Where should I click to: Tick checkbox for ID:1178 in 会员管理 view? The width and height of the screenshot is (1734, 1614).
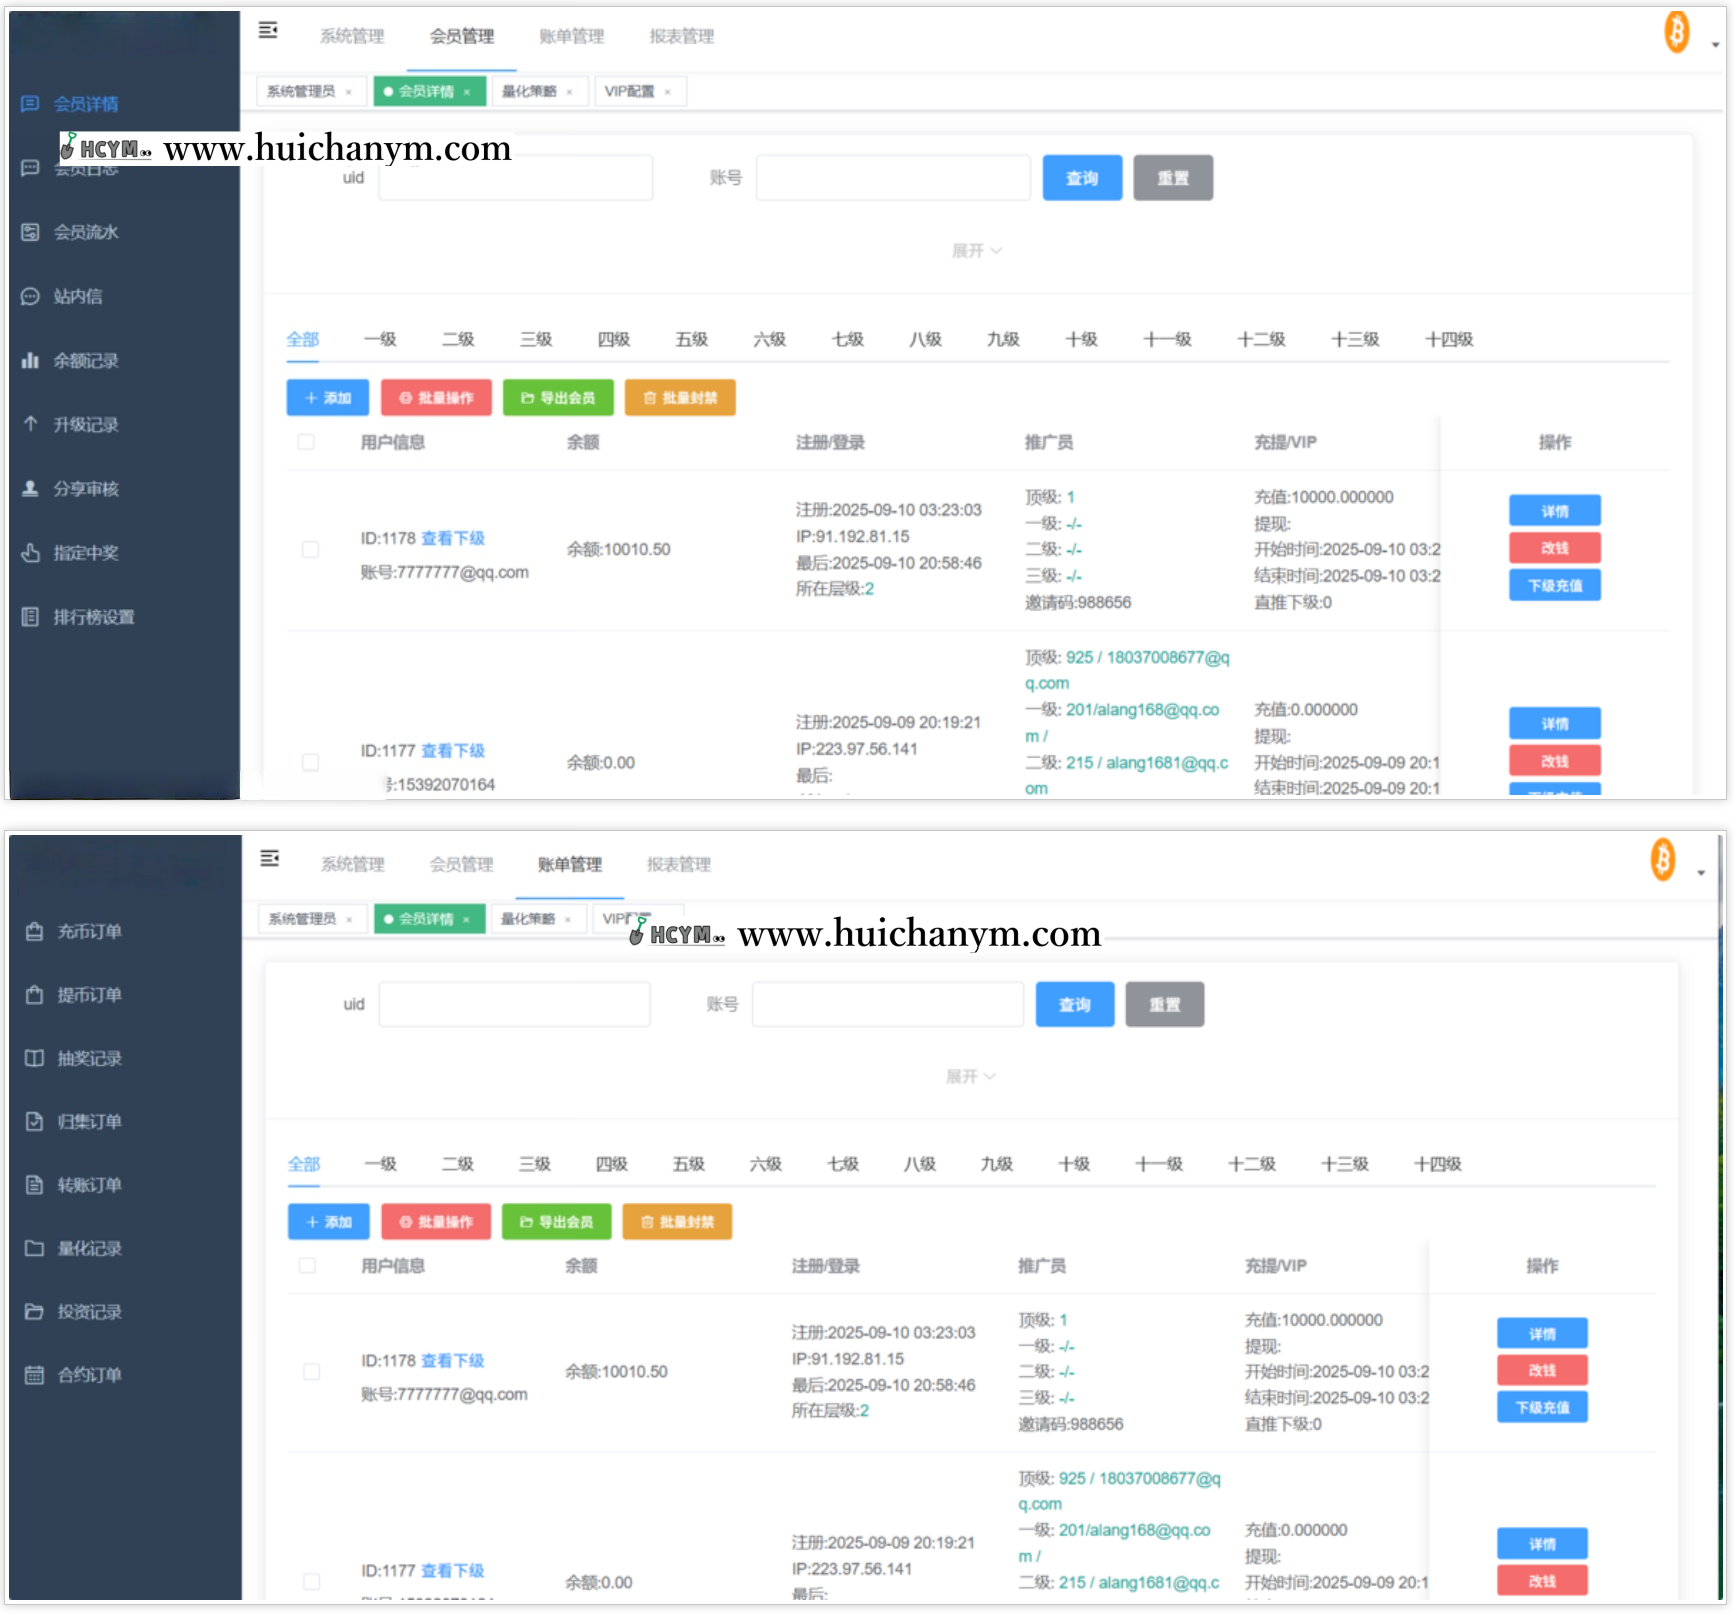click(x=311, y=549)
